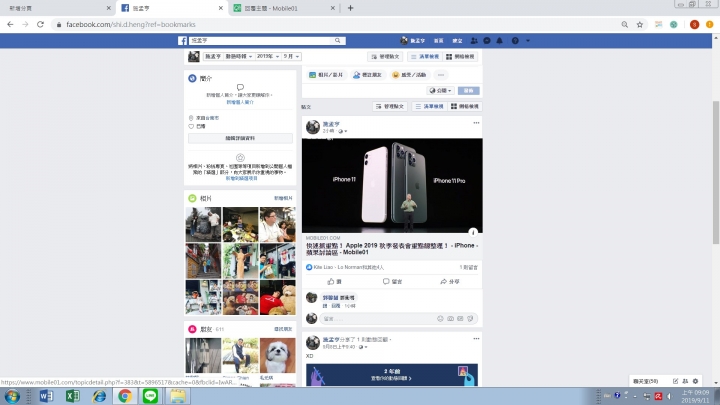
Task: Bookmark this page with the star icon
Action: tap(640, 24)
